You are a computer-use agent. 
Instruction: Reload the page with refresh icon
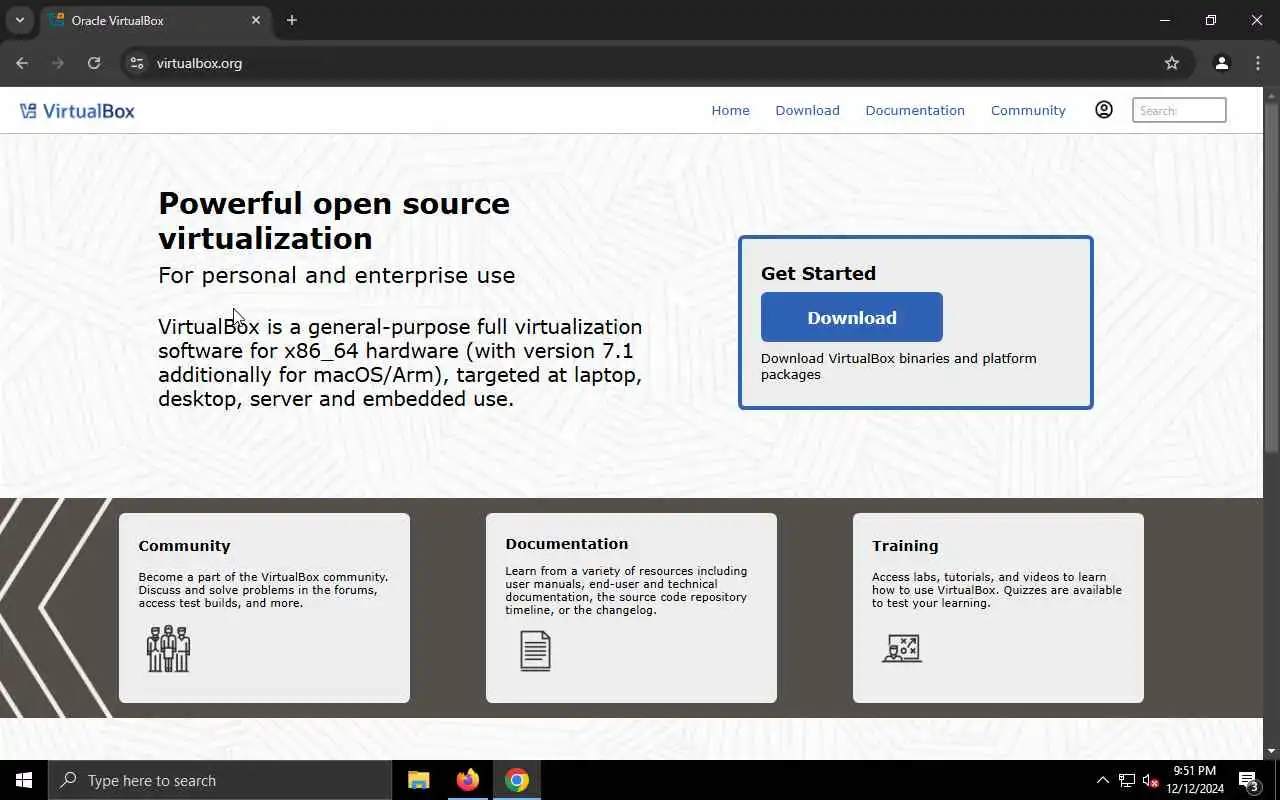point(94,63)
